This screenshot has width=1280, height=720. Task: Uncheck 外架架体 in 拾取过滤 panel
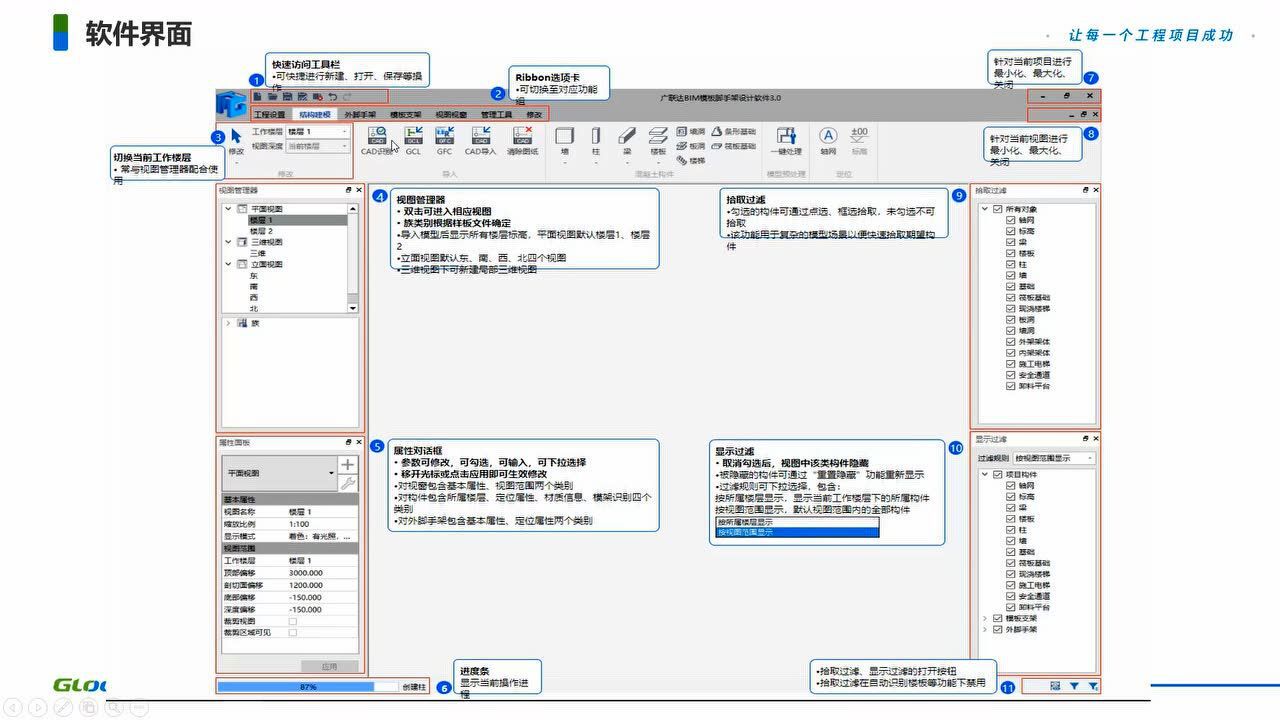tap(1011, 342)
